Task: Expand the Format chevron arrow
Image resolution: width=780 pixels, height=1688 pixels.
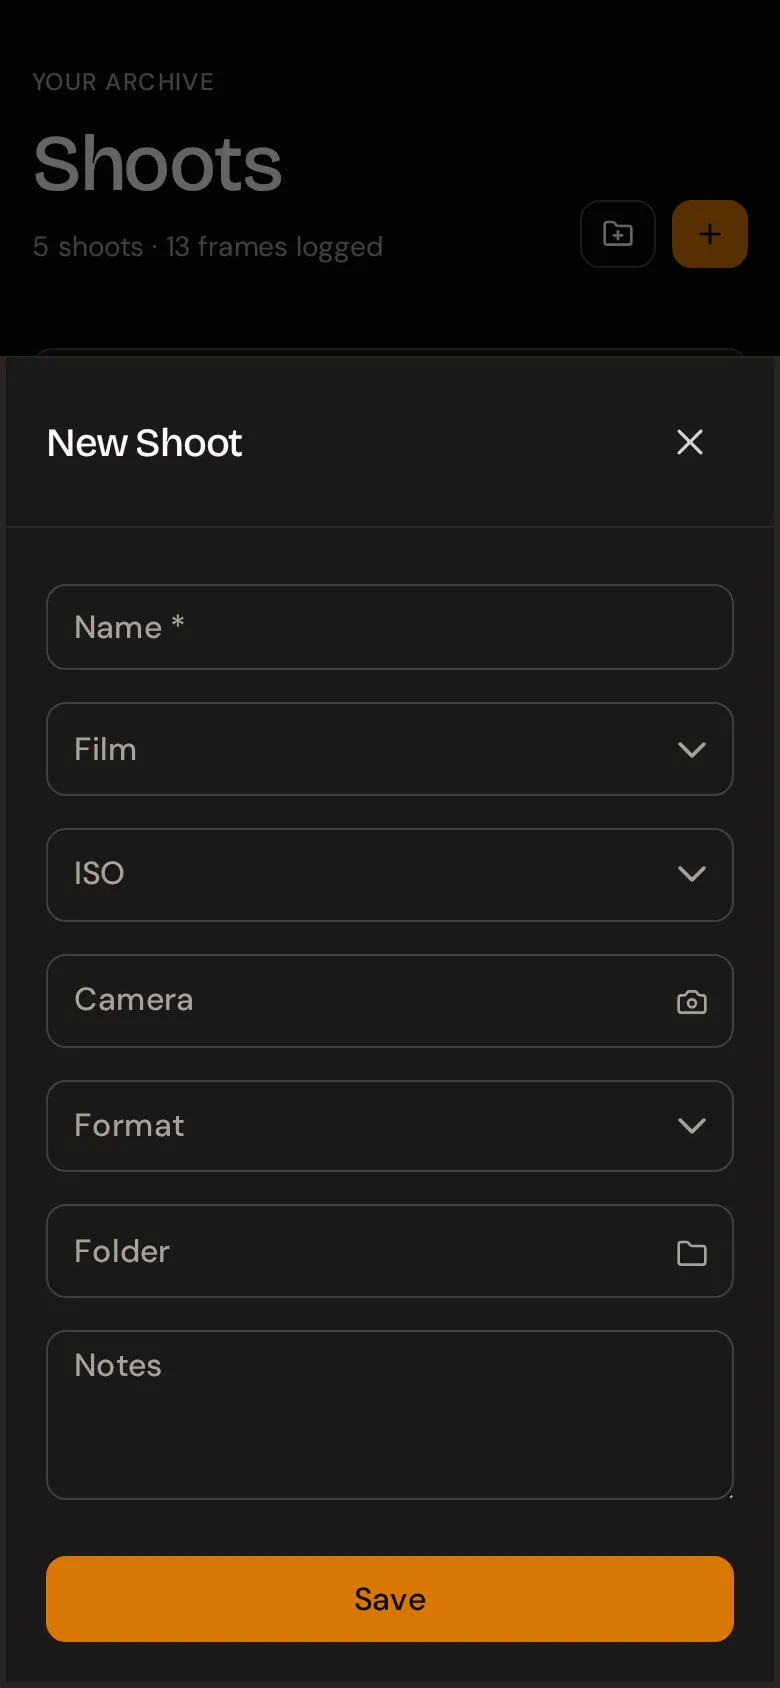Action: (692, 1126)
